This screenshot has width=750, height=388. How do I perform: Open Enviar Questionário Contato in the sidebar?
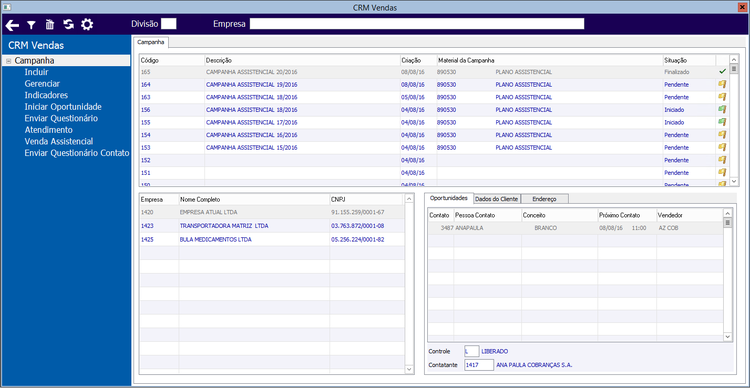coord(77,153)
